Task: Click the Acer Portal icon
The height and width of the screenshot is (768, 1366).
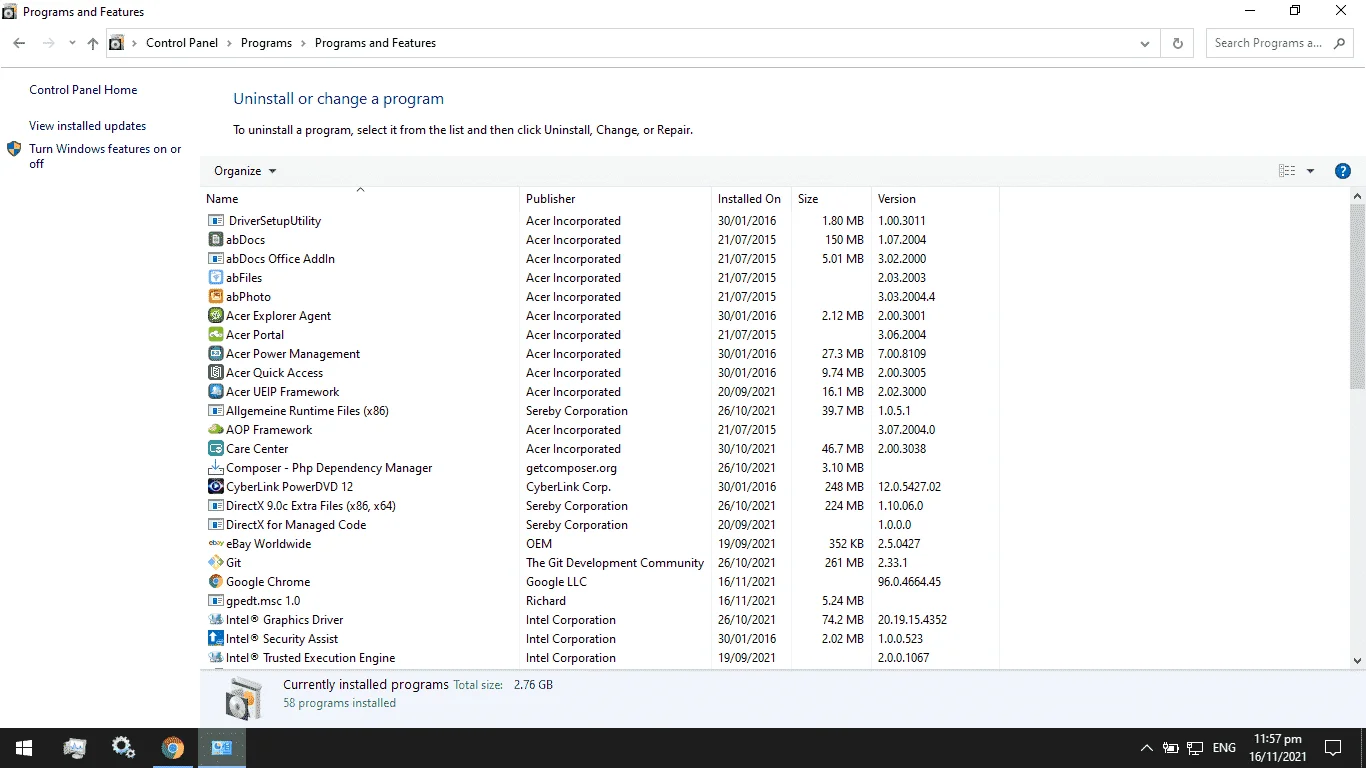Action: [x=215, y=335]
